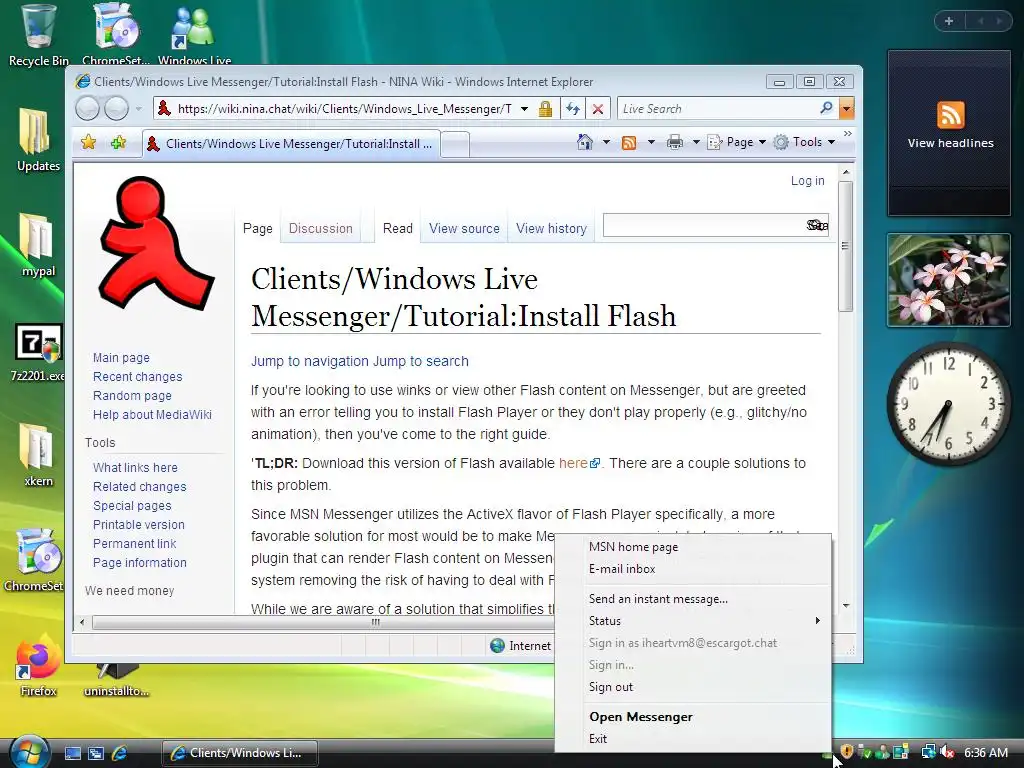Click the Live Search magnifier icon
Image resolution: width=1024 pixels, height=768 pixels.
click(826, 108)
